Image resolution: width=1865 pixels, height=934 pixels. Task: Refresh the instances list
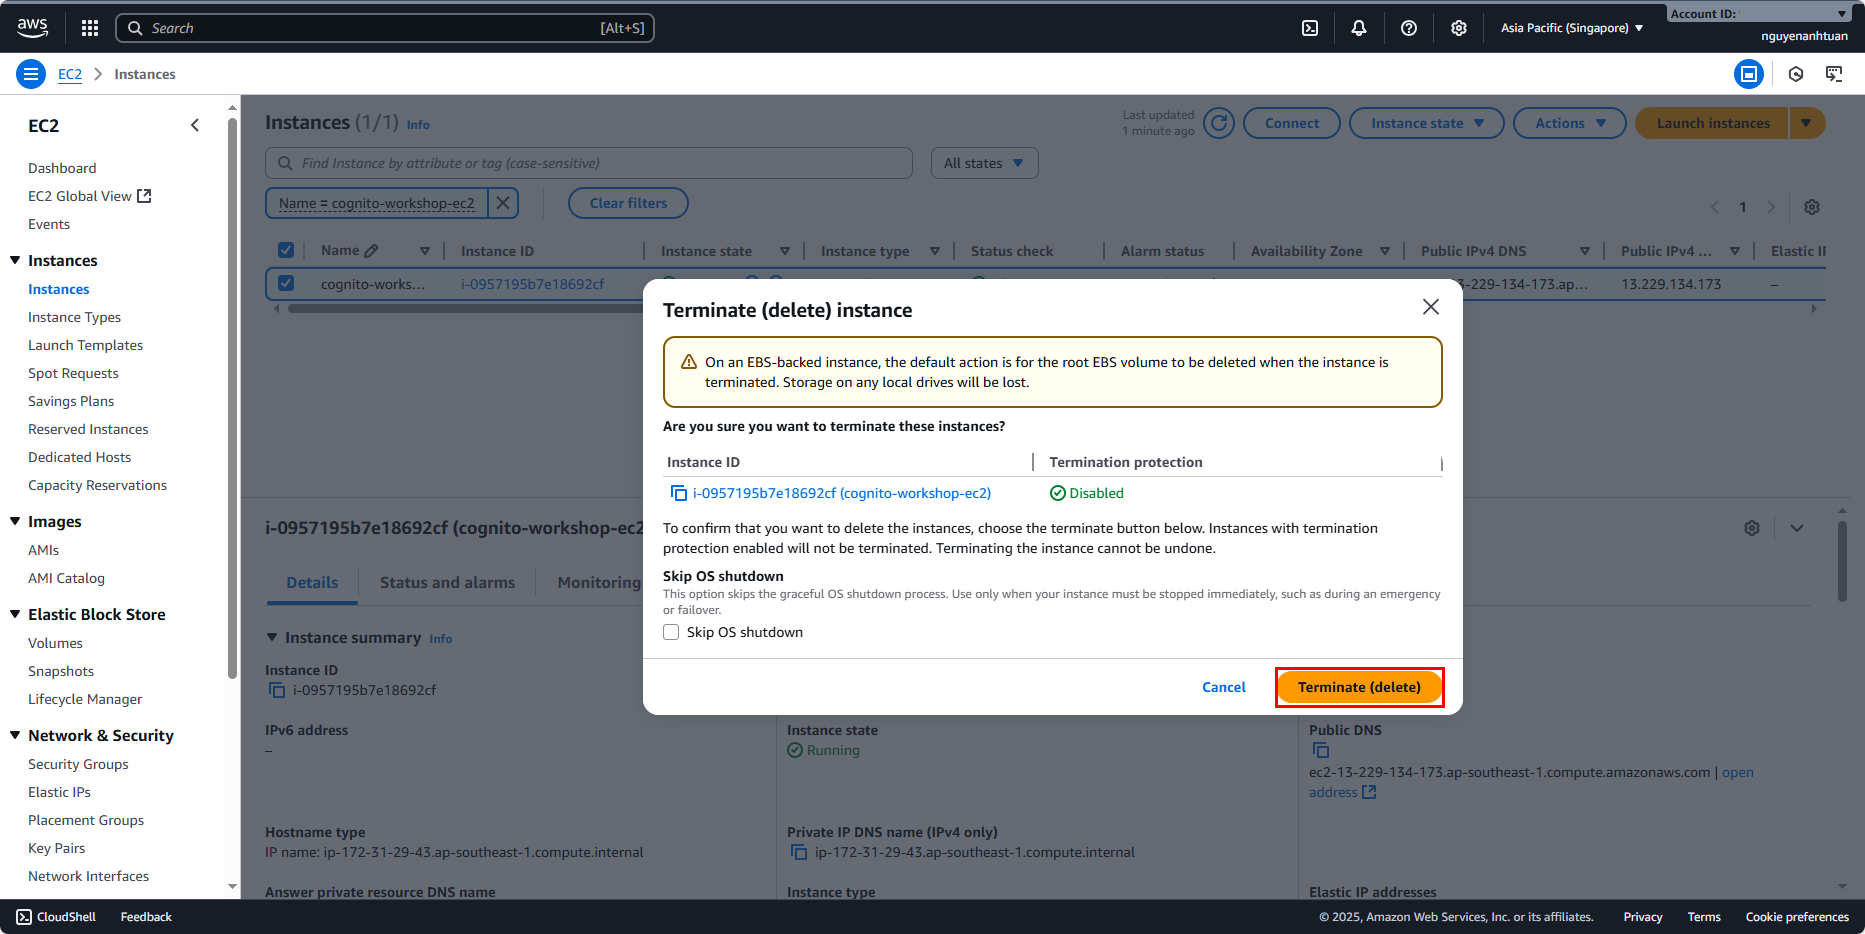1218,123
